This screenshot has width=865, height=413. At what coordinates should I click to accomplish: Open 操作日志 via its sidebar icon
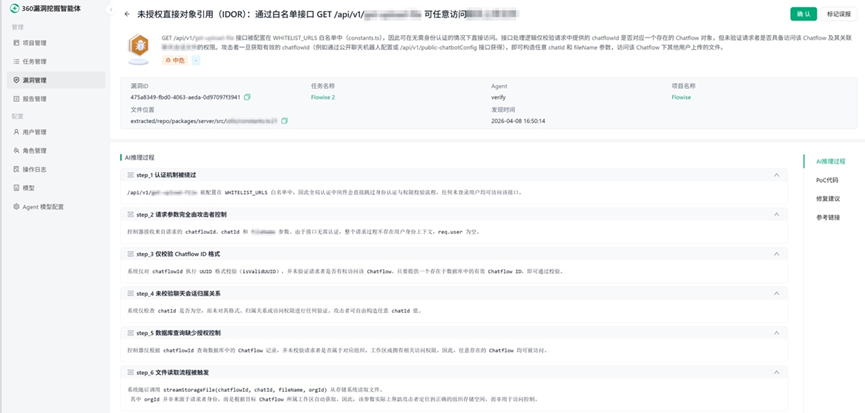tap(17, 169)
